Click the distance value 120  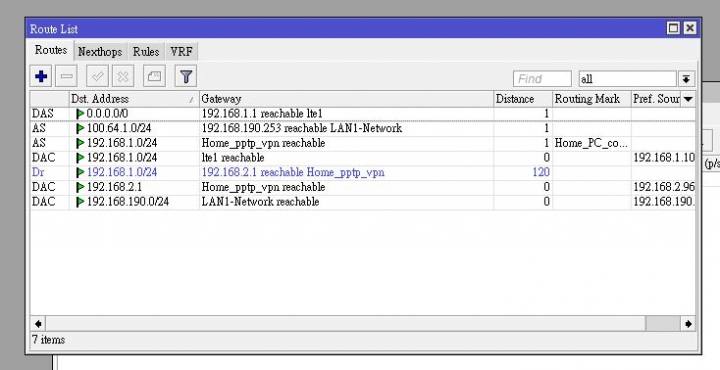(x=541, y=172)
